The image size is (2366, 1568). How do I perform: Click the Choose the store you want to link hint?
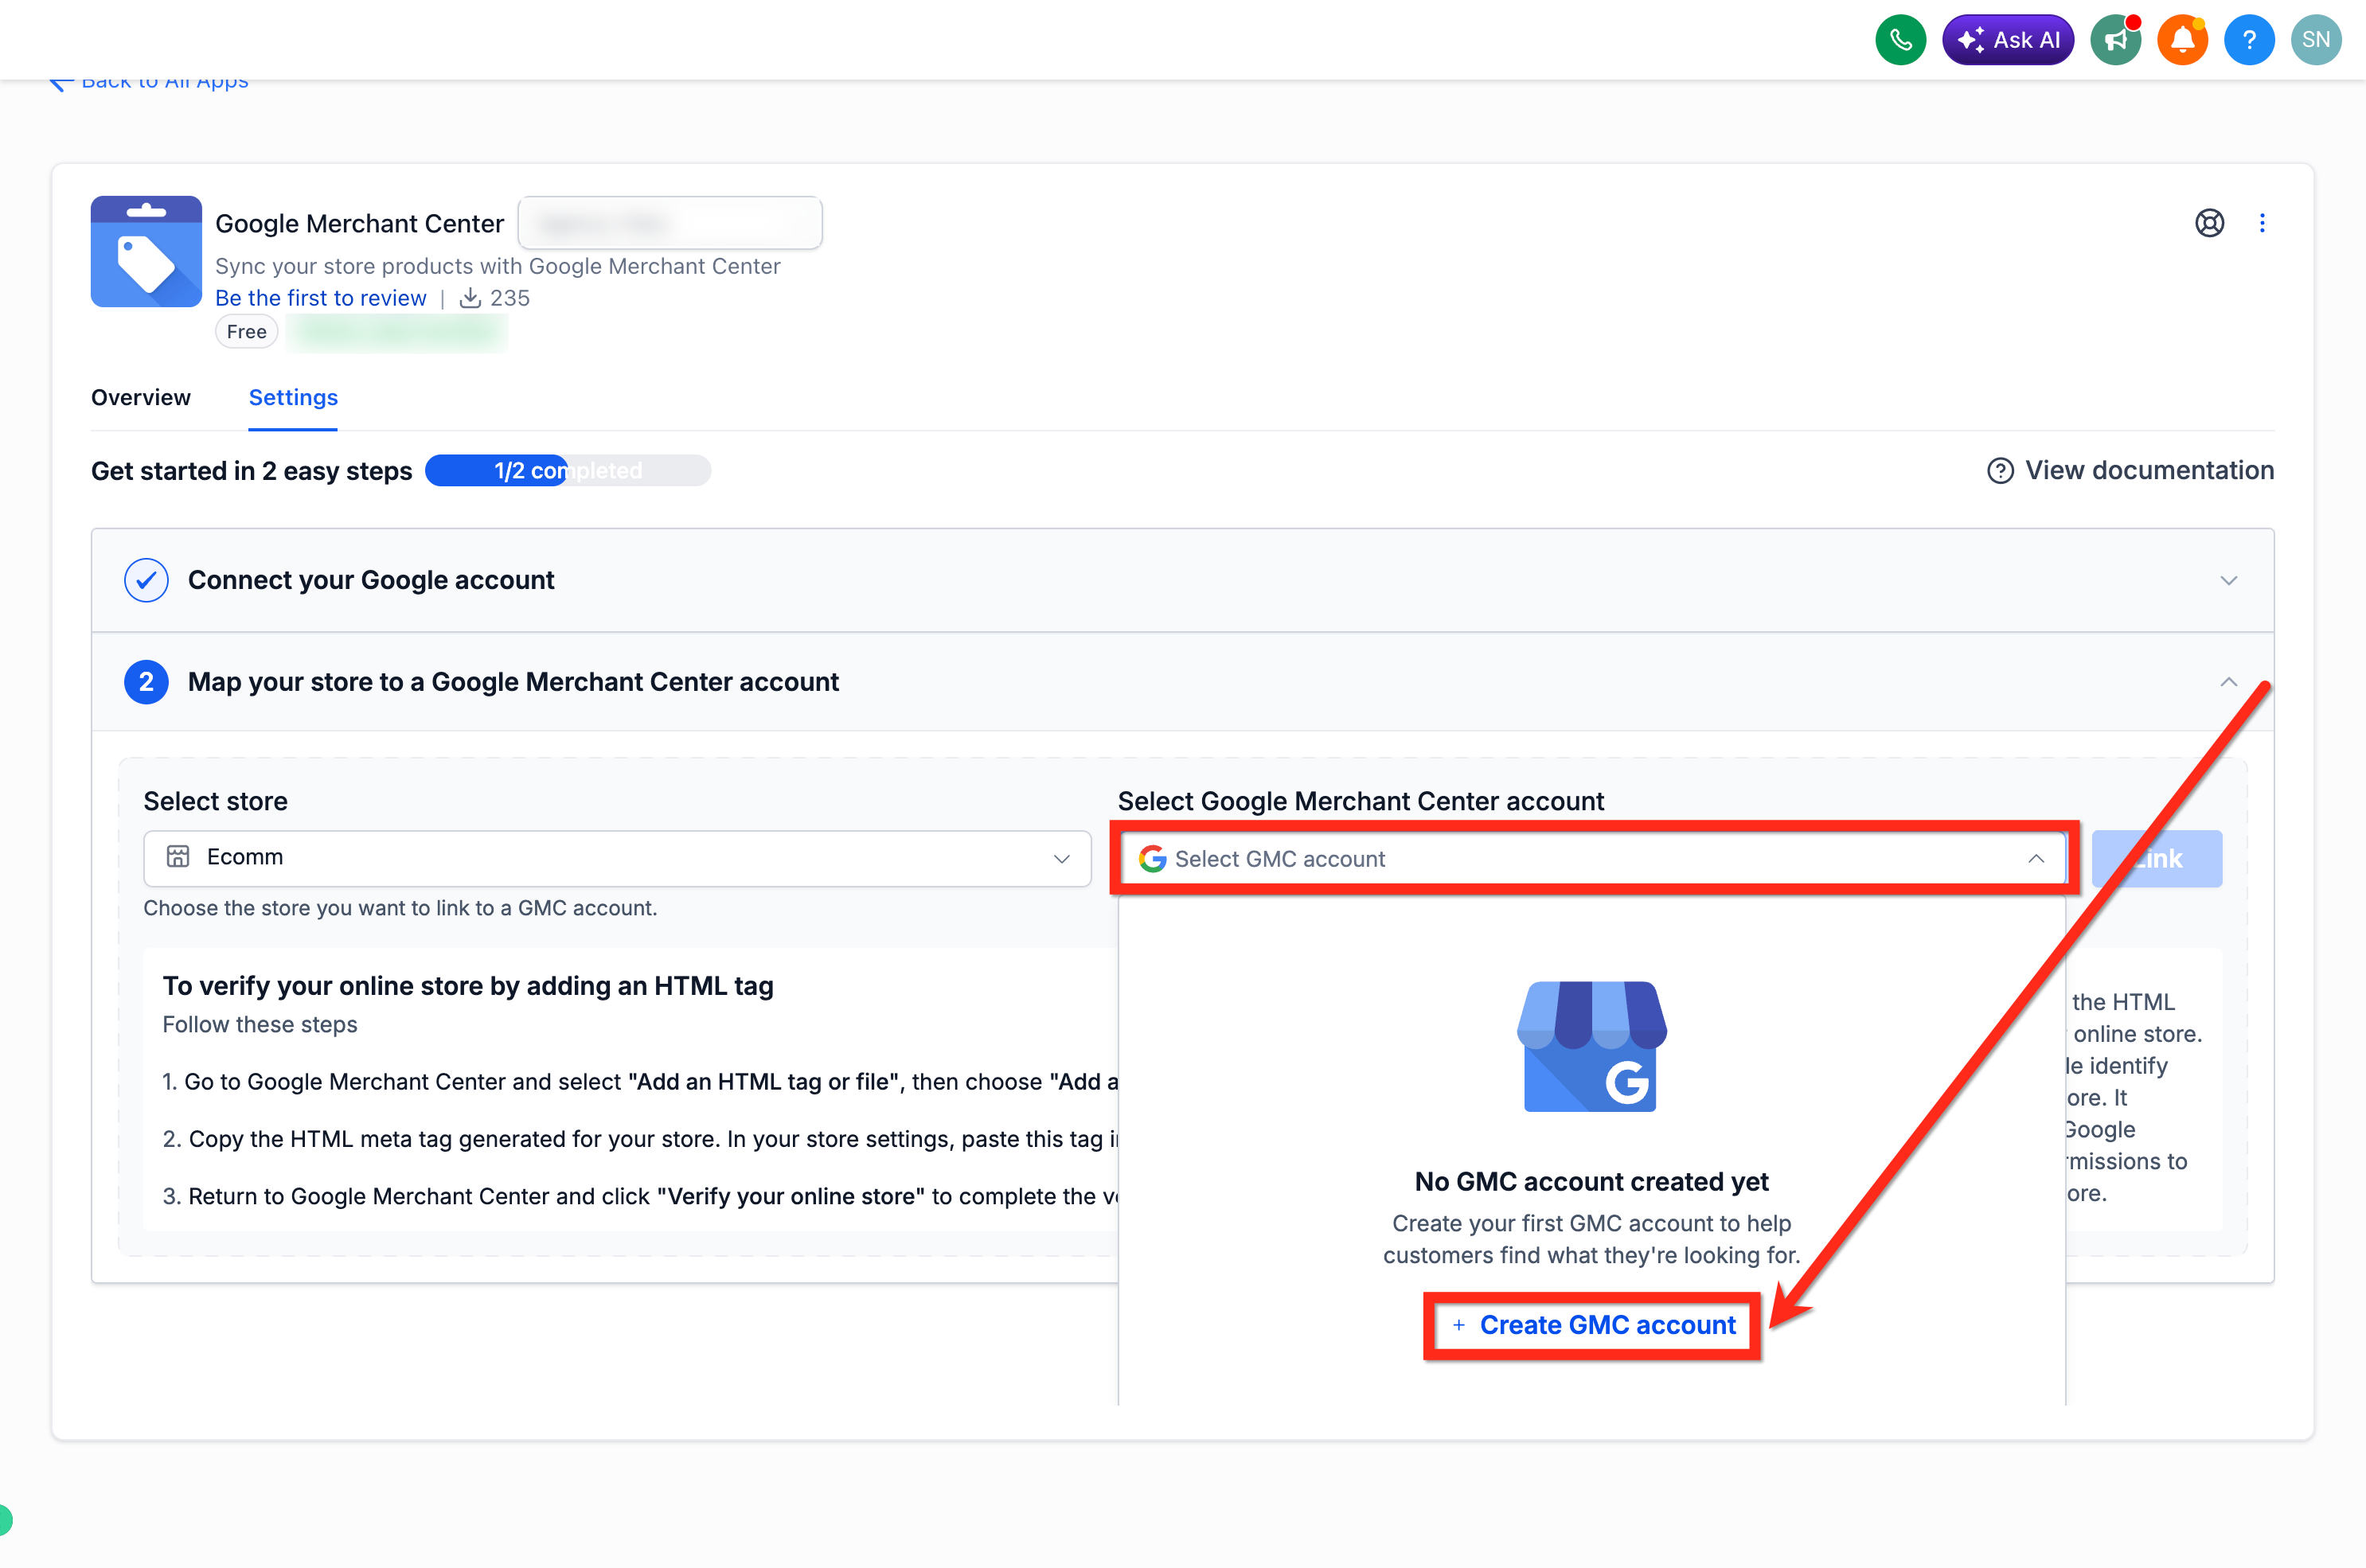click(400, 908)
